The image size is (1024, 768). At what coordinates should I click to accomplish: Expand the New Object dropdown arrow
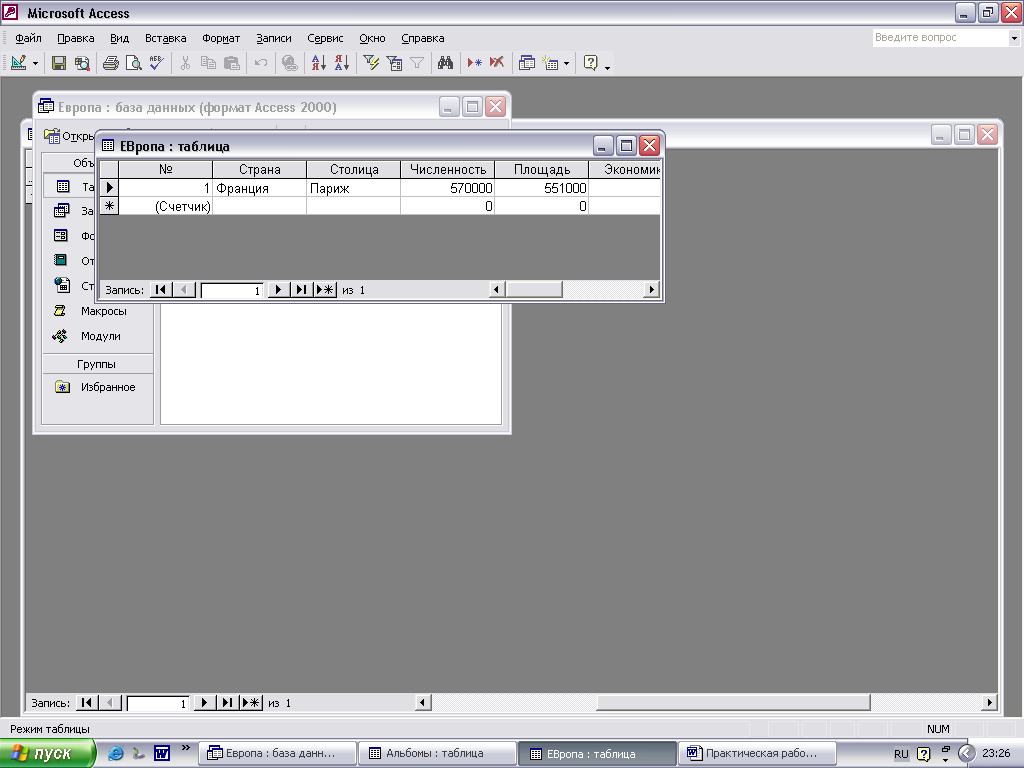point(566,63)
